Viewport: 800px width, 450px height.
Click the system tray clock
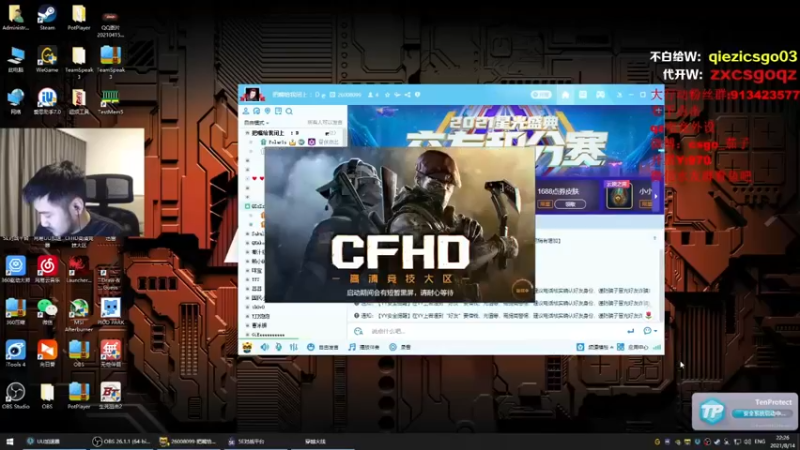782,441
